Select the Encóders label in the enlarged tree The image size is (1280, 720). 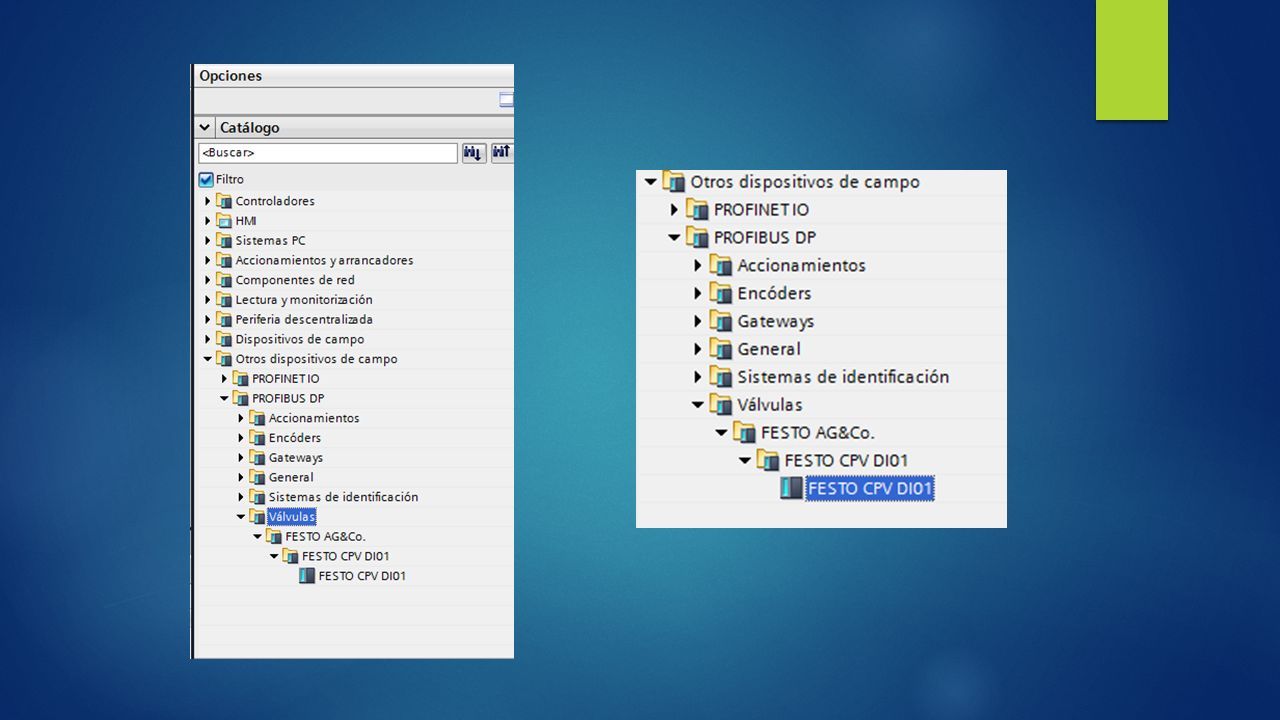(x=774, y=294)
